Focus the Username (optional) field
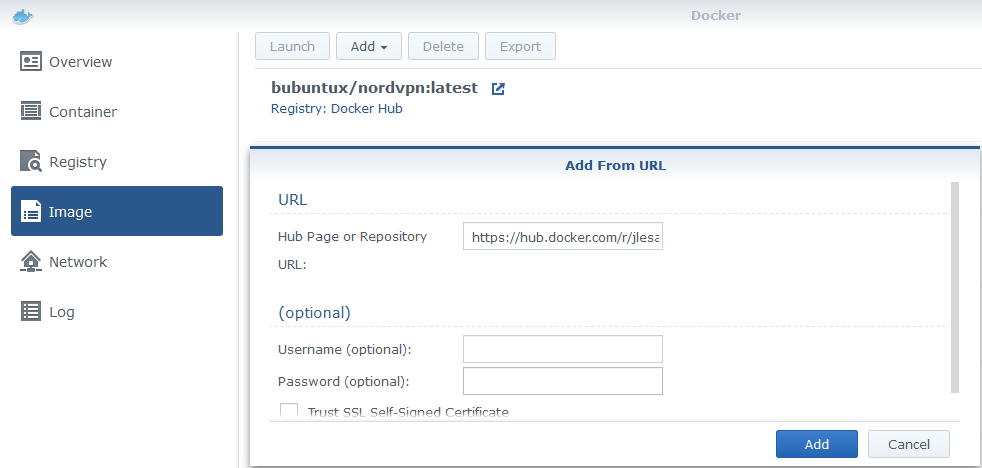Viewport: 982px width, 468px height. 562,349
